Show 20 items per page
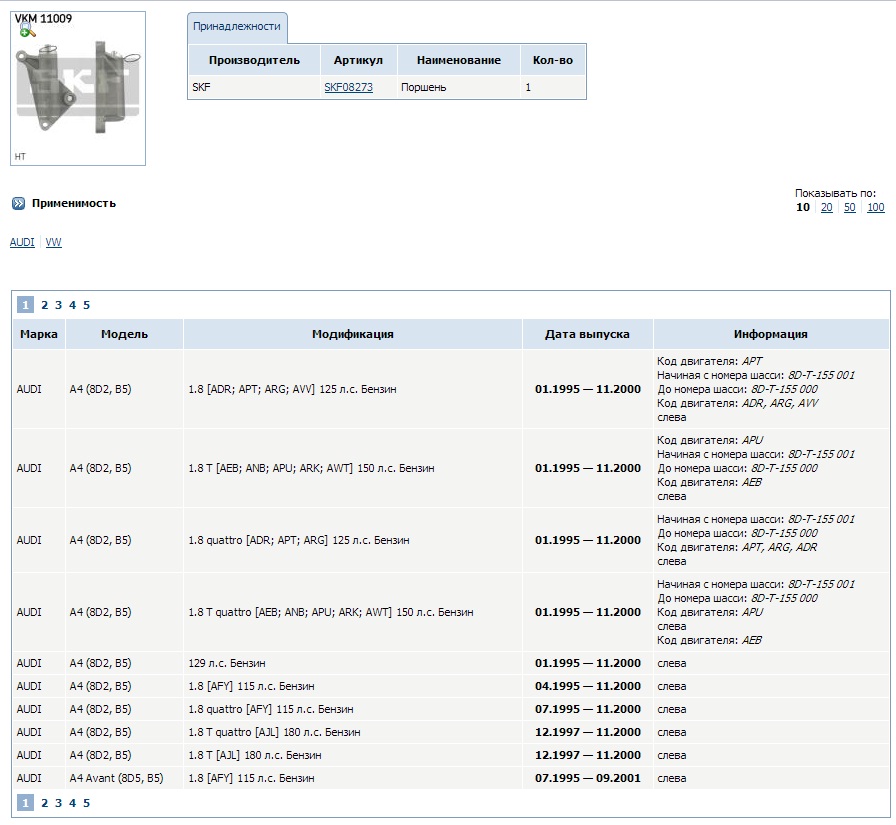 click(x=826, y=207)
